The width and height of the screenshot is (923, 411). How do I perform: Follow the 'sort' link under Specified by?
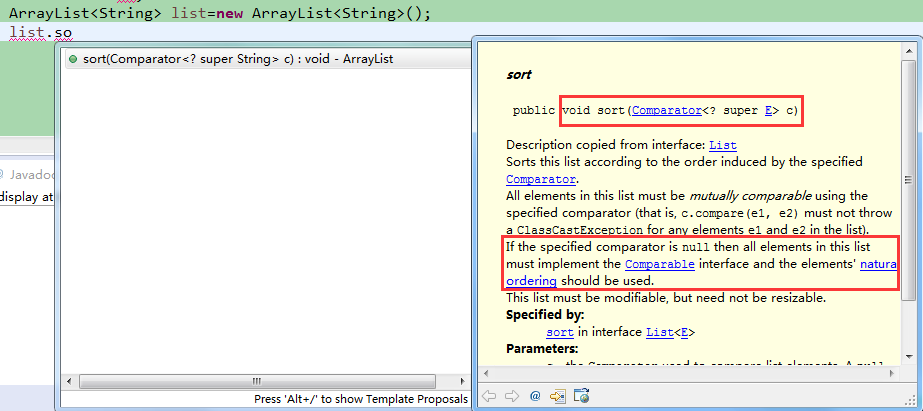point(560,332)
